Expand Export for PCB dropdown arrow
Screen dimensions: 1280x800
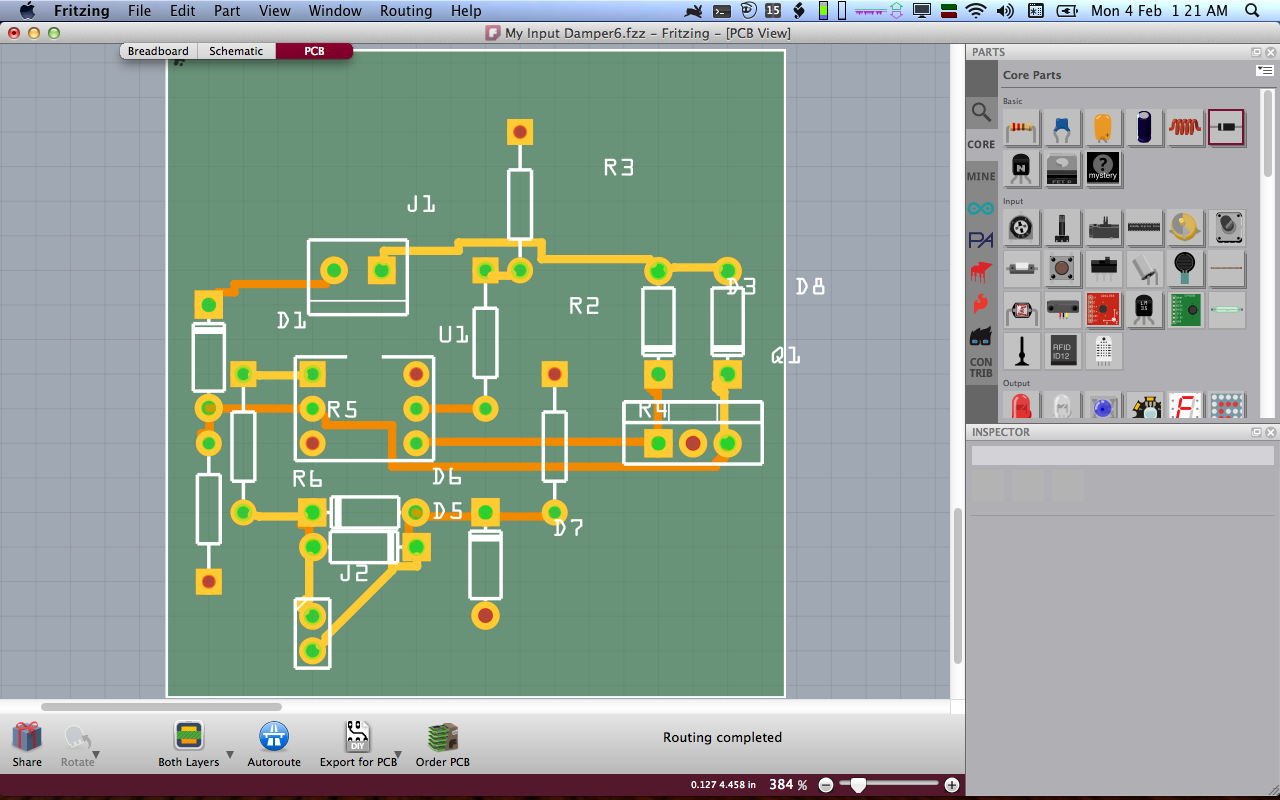[398, 755]
